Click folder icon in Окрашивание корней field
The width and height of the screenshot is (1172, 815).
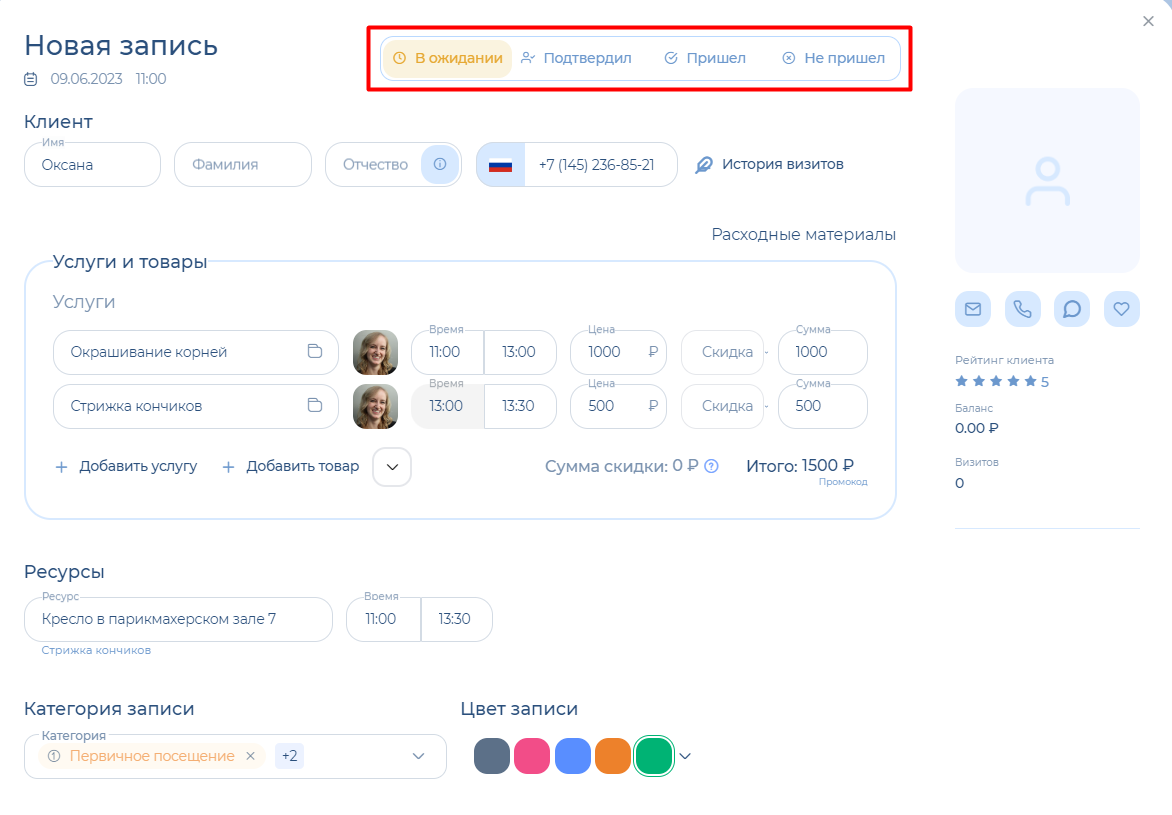coord(314,352)
